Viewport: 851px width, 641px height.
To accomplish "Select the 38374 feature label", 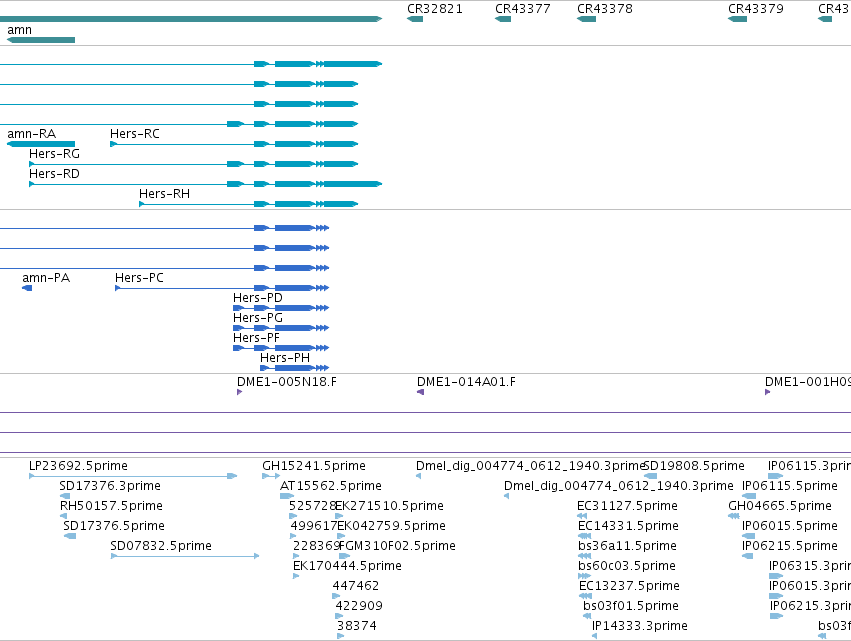I will (x=357, y=626).
